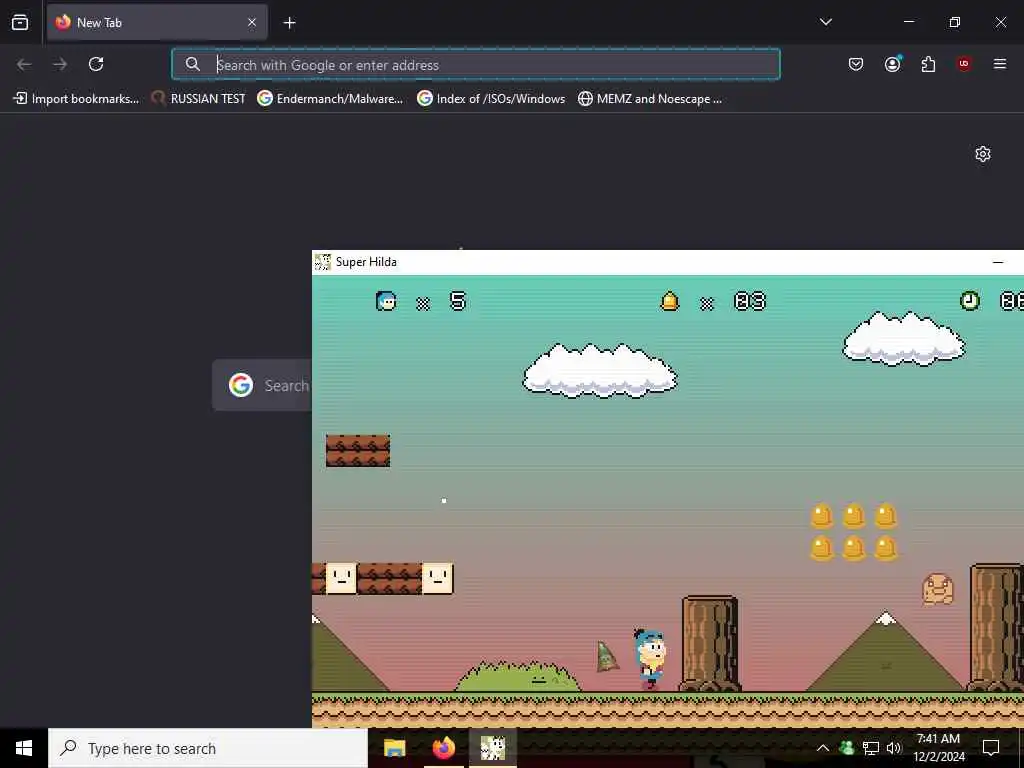Focus the Firefox address bar
Image resolution: width=1024 pixels, height=768 pixels.
476,64
